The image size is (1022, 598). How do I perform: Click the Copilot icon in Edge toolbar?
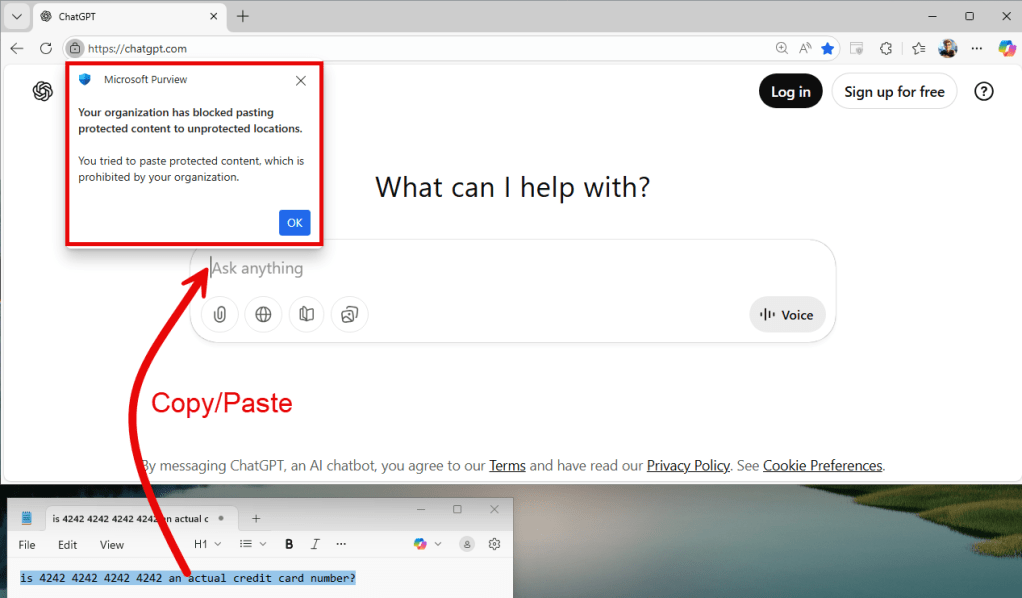pyautogui.click(x=1007, y=48)
